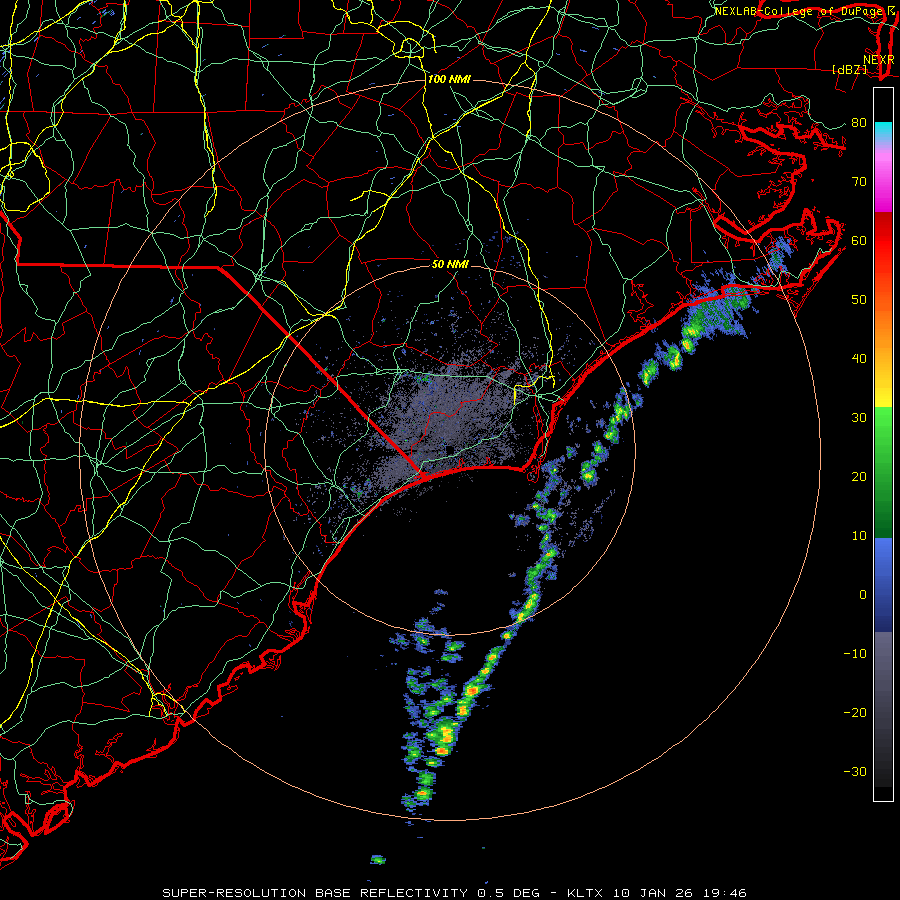Click the KLTX station identifier in the caption

[x=584, y=893]
